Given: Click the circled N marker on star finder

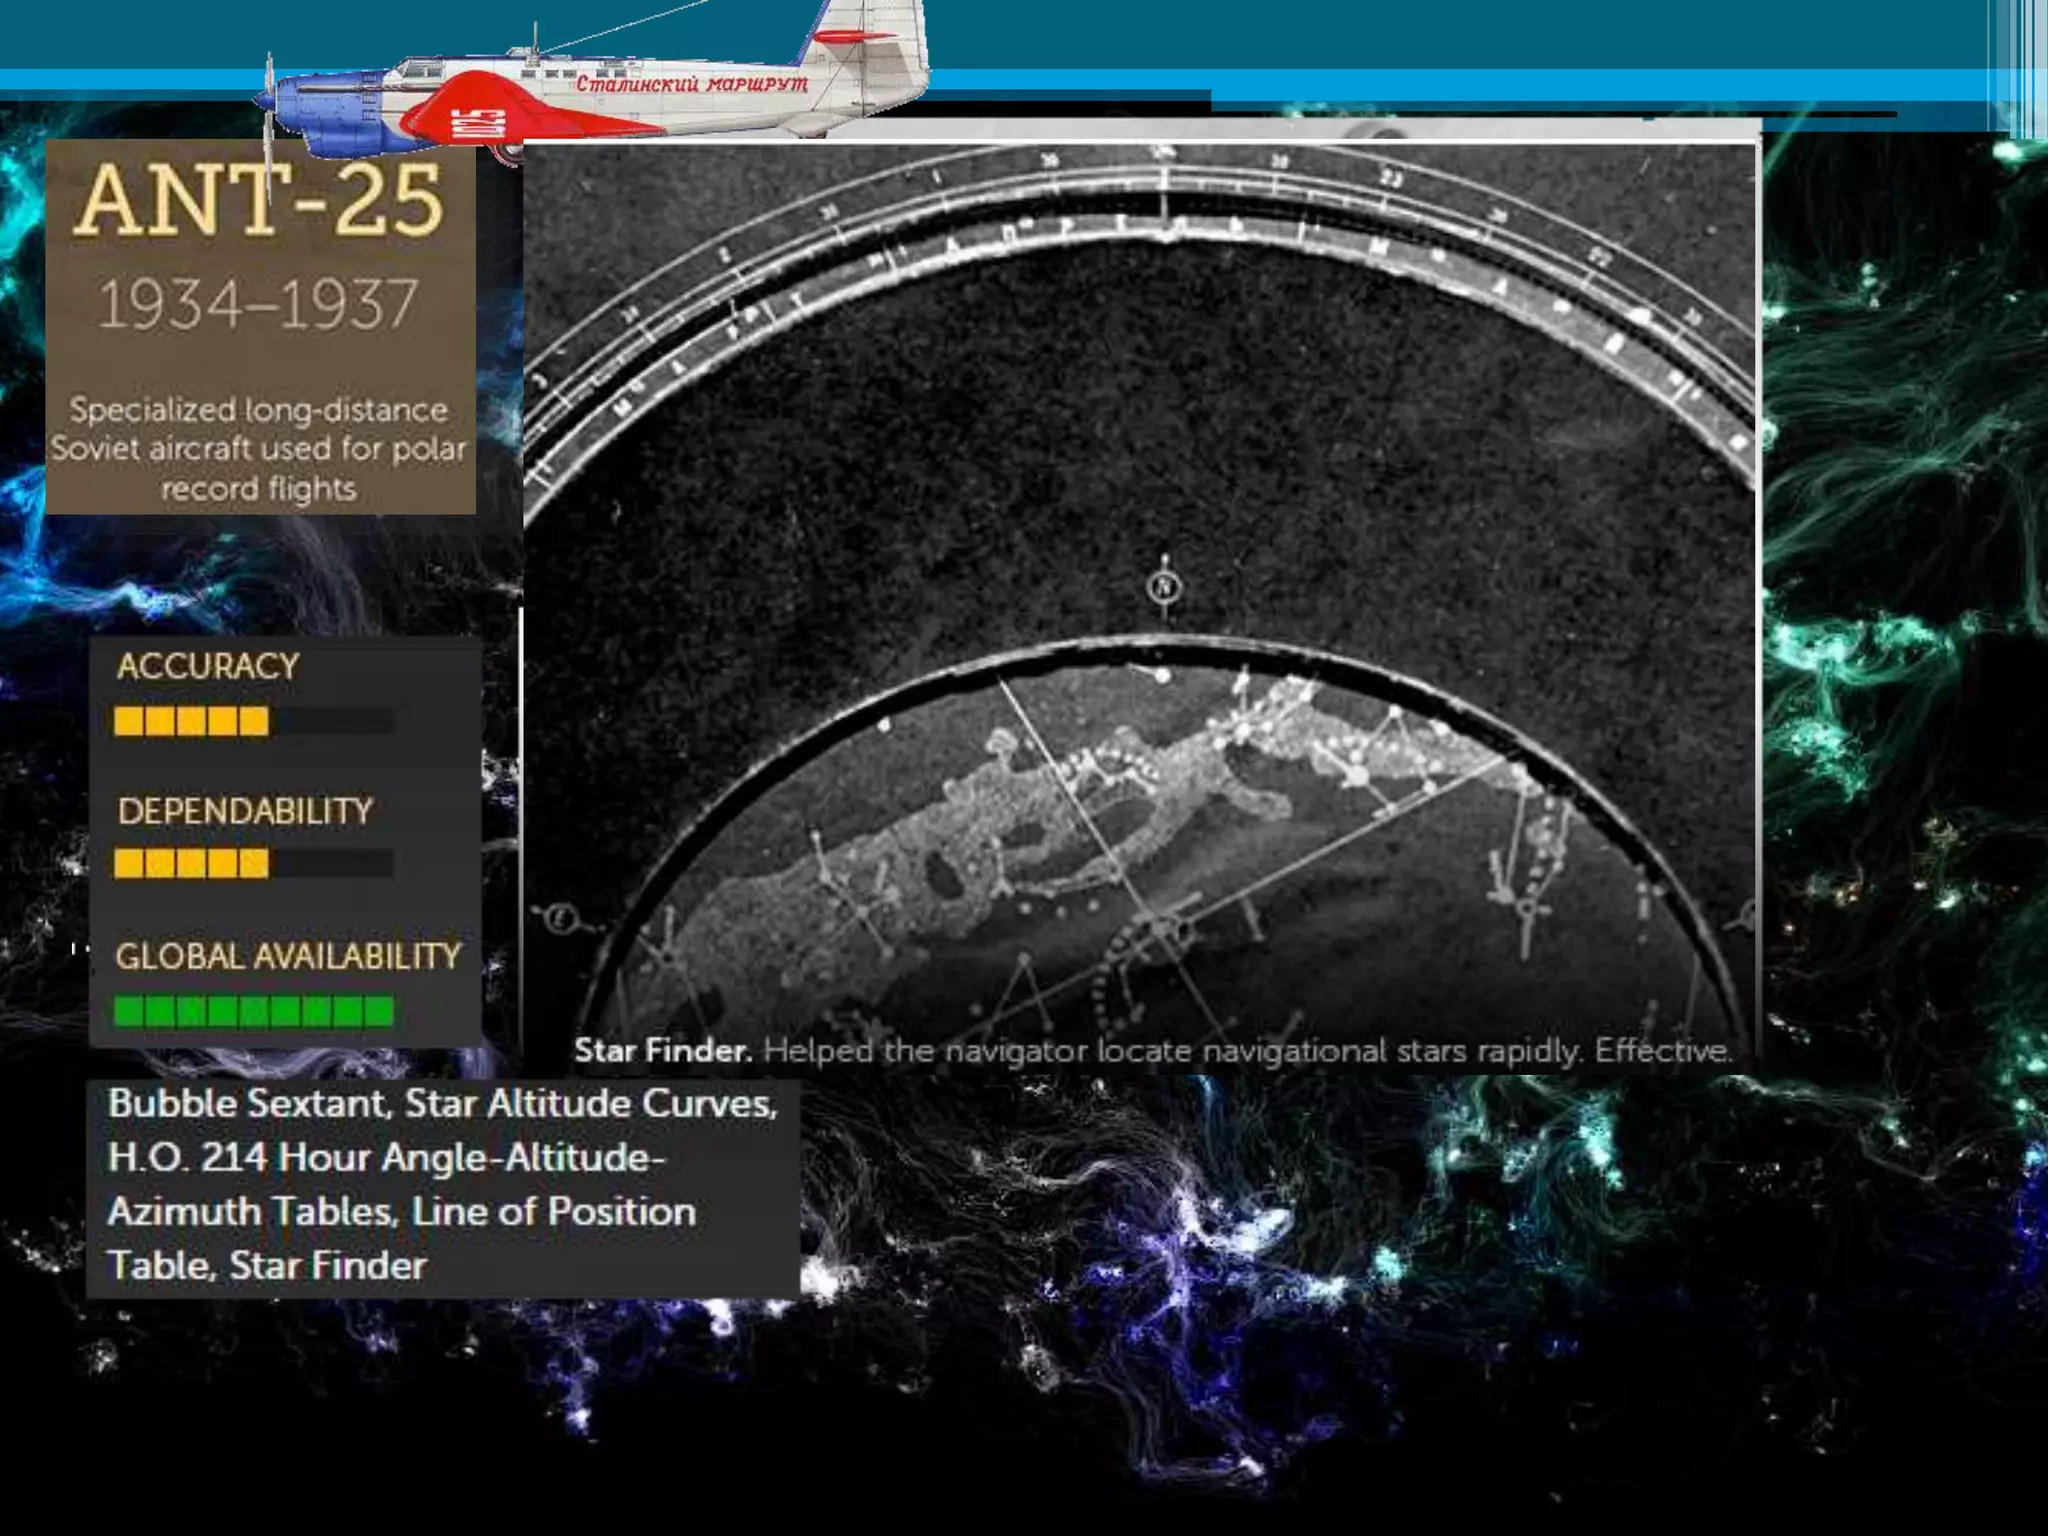Looking at the screenshot, I should (x=1163, y=586).
